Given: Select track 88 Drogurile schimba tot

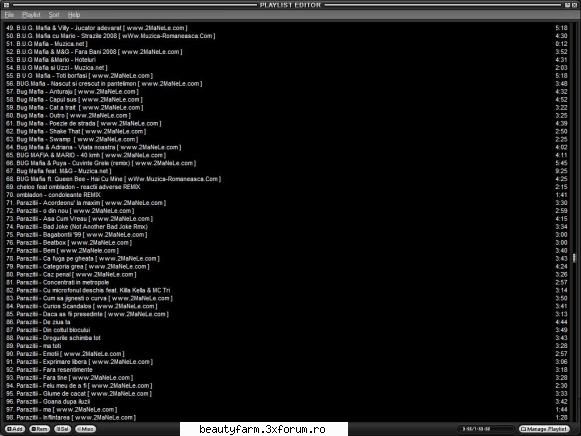Looking at the screenshot, I should (286, 338).
